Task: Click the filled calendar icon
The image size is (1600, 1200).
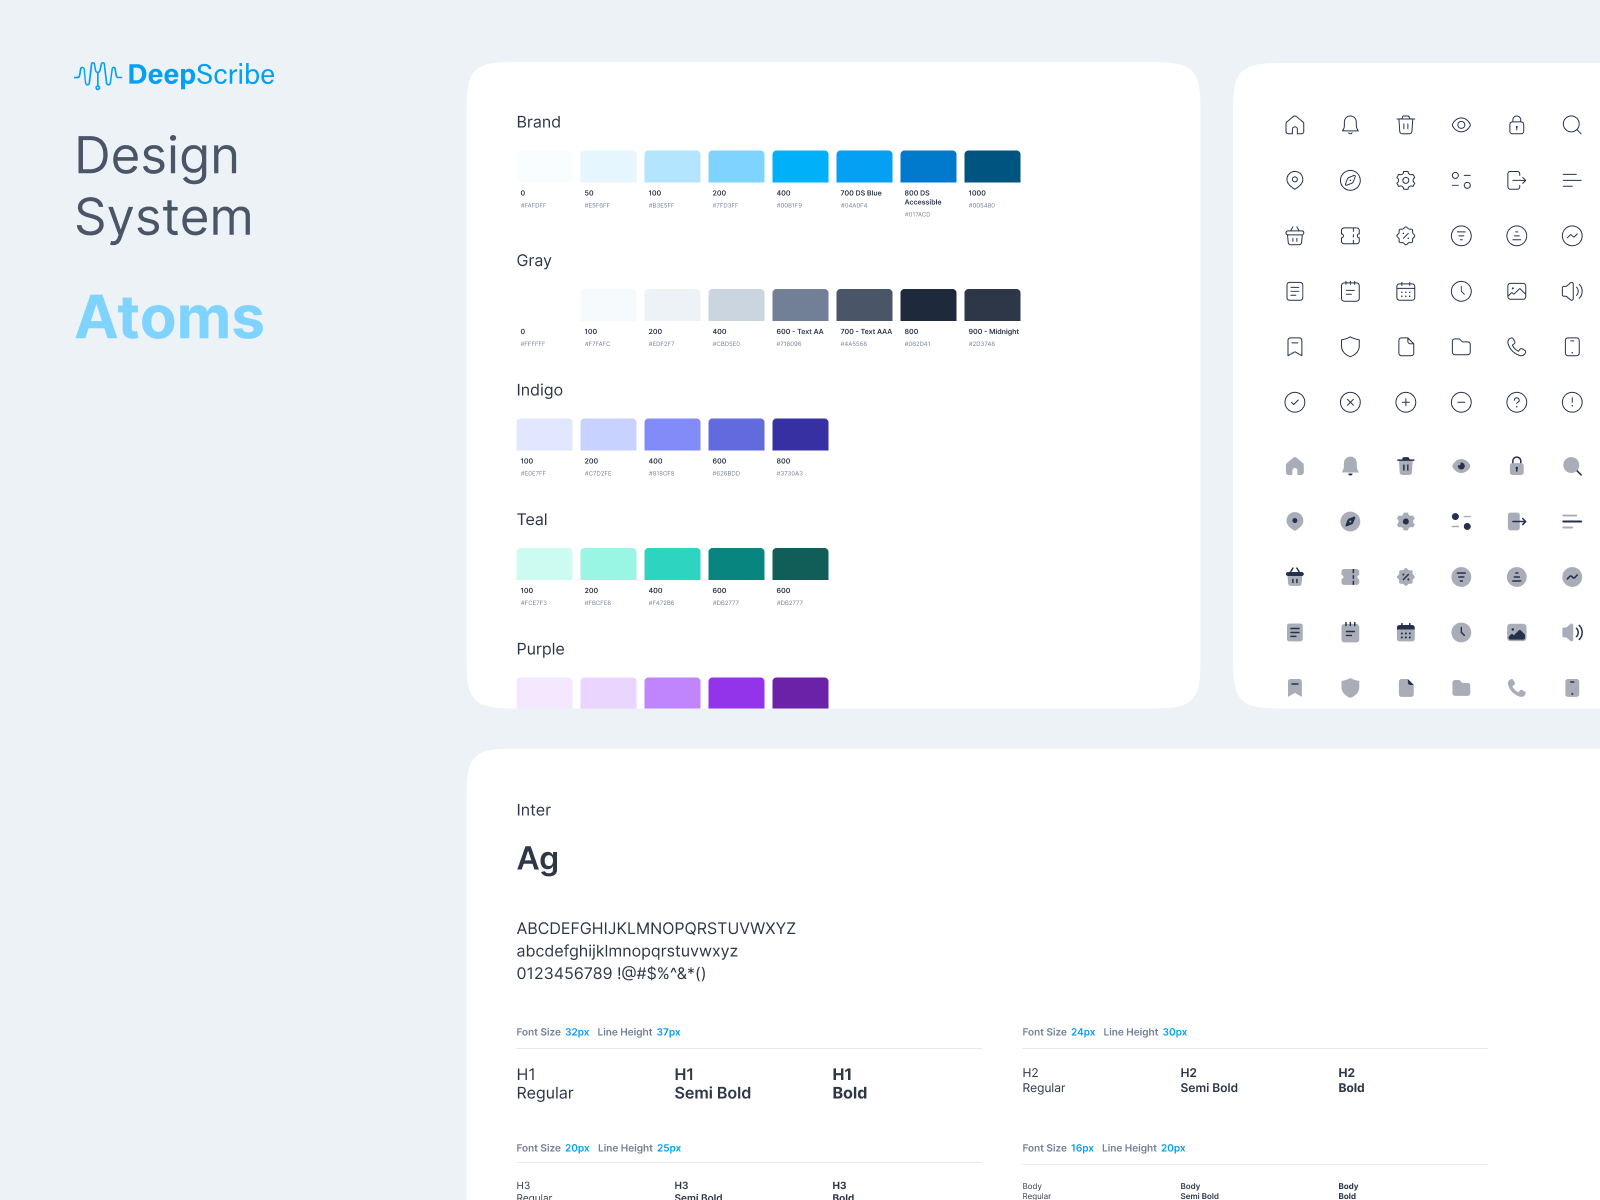Action: (1406, 632)
